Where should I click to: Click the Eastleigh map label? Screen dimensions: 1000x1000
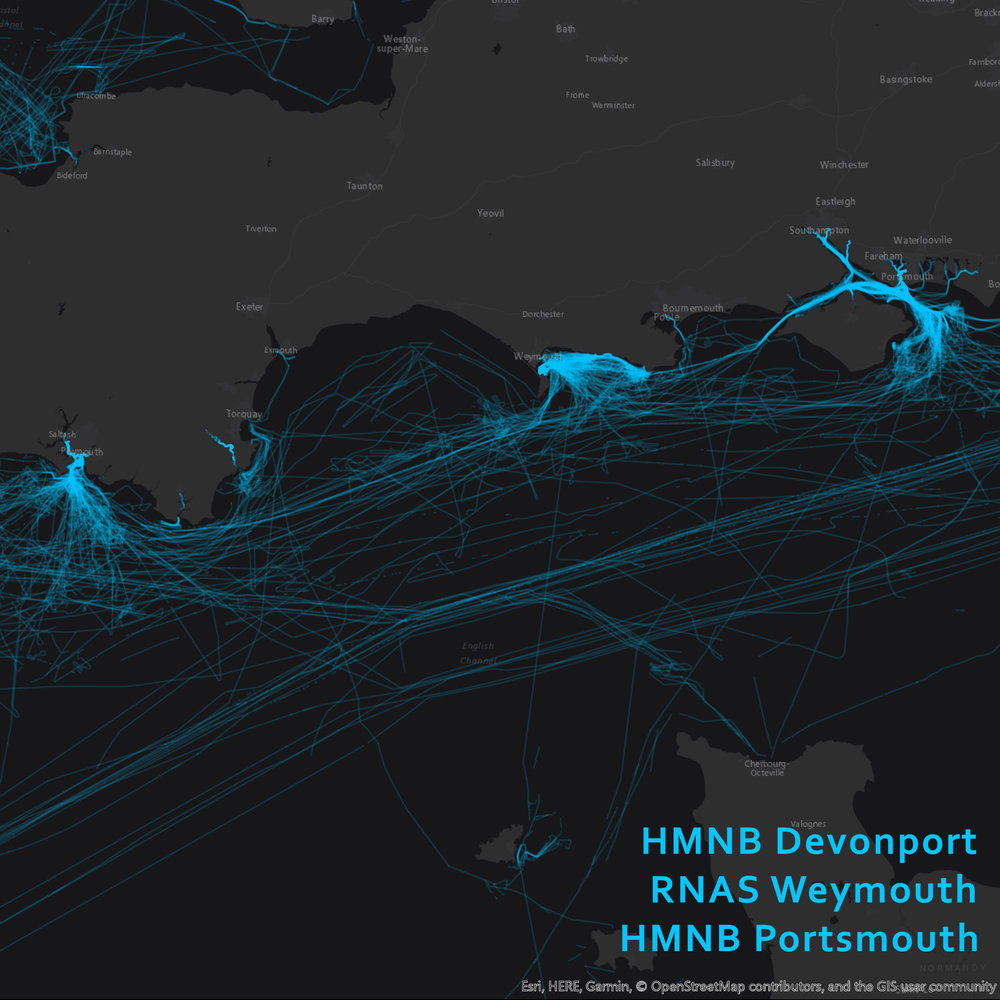click(835, 202)
